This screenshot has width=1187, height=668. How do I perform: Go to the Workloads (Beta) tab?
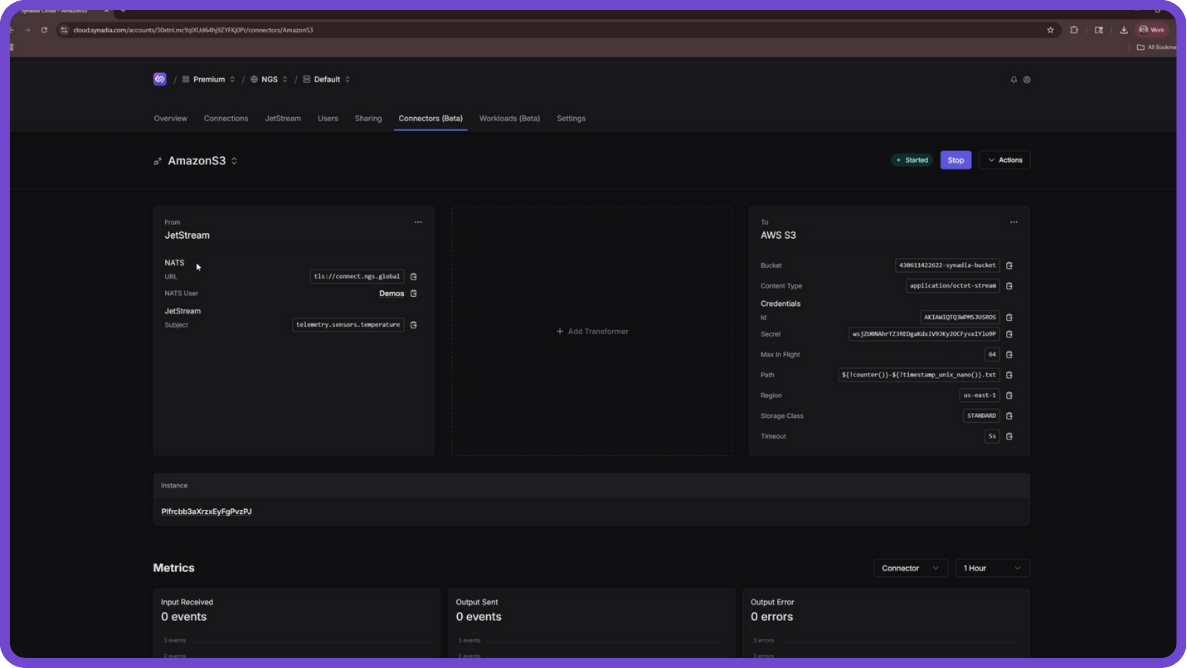[509, 118]
